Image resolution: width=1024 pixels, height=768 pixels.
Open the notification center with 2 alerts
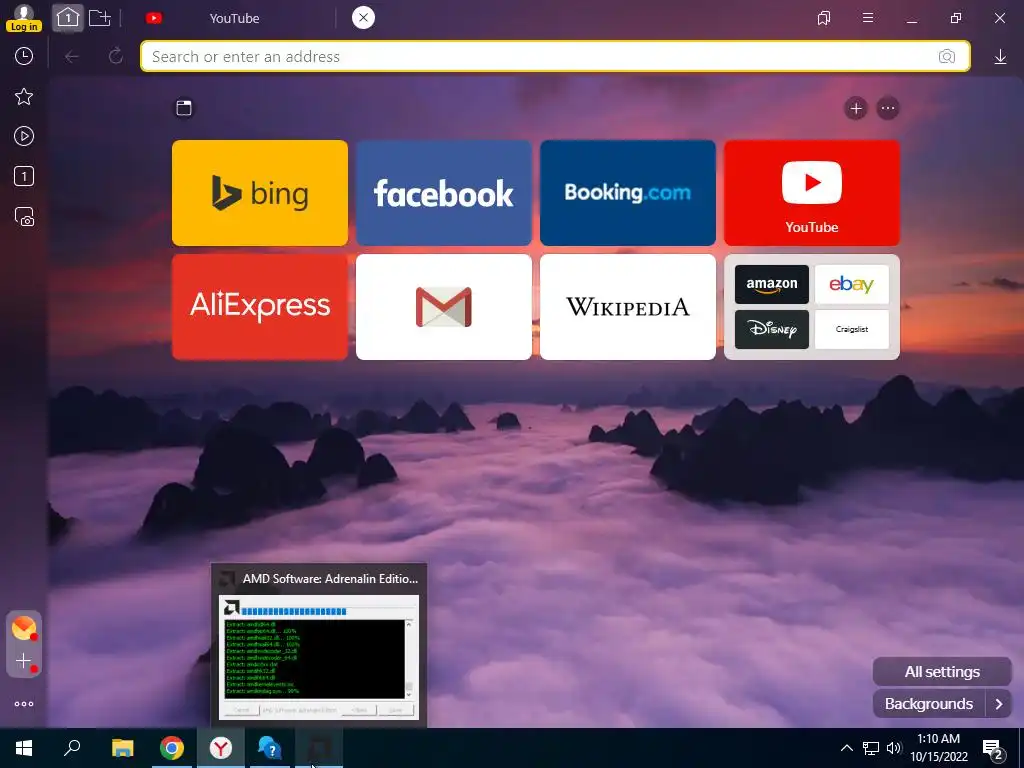(x=993, y=748)
